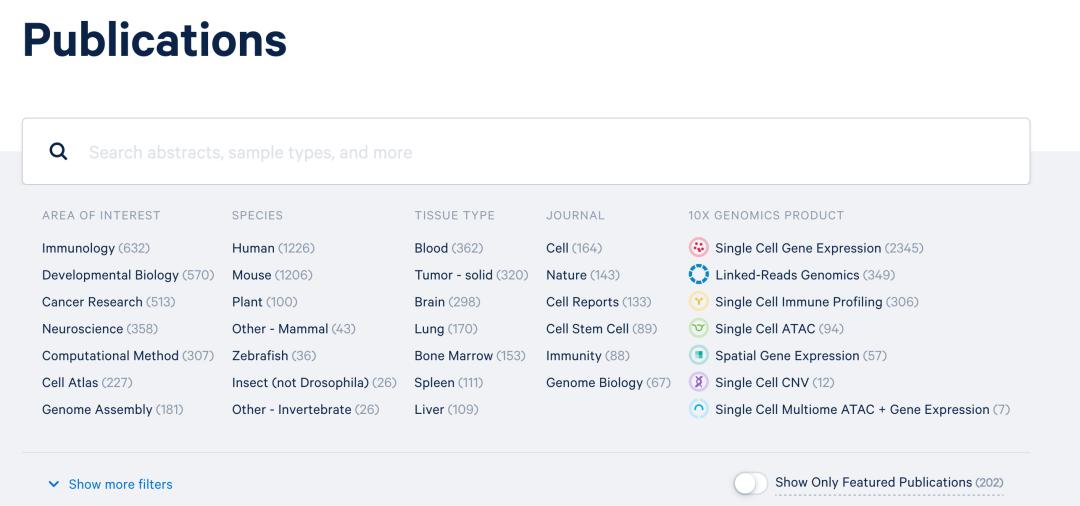
Task: Click the Linked-Reads Genomics icon
Action: coord(699,275)
